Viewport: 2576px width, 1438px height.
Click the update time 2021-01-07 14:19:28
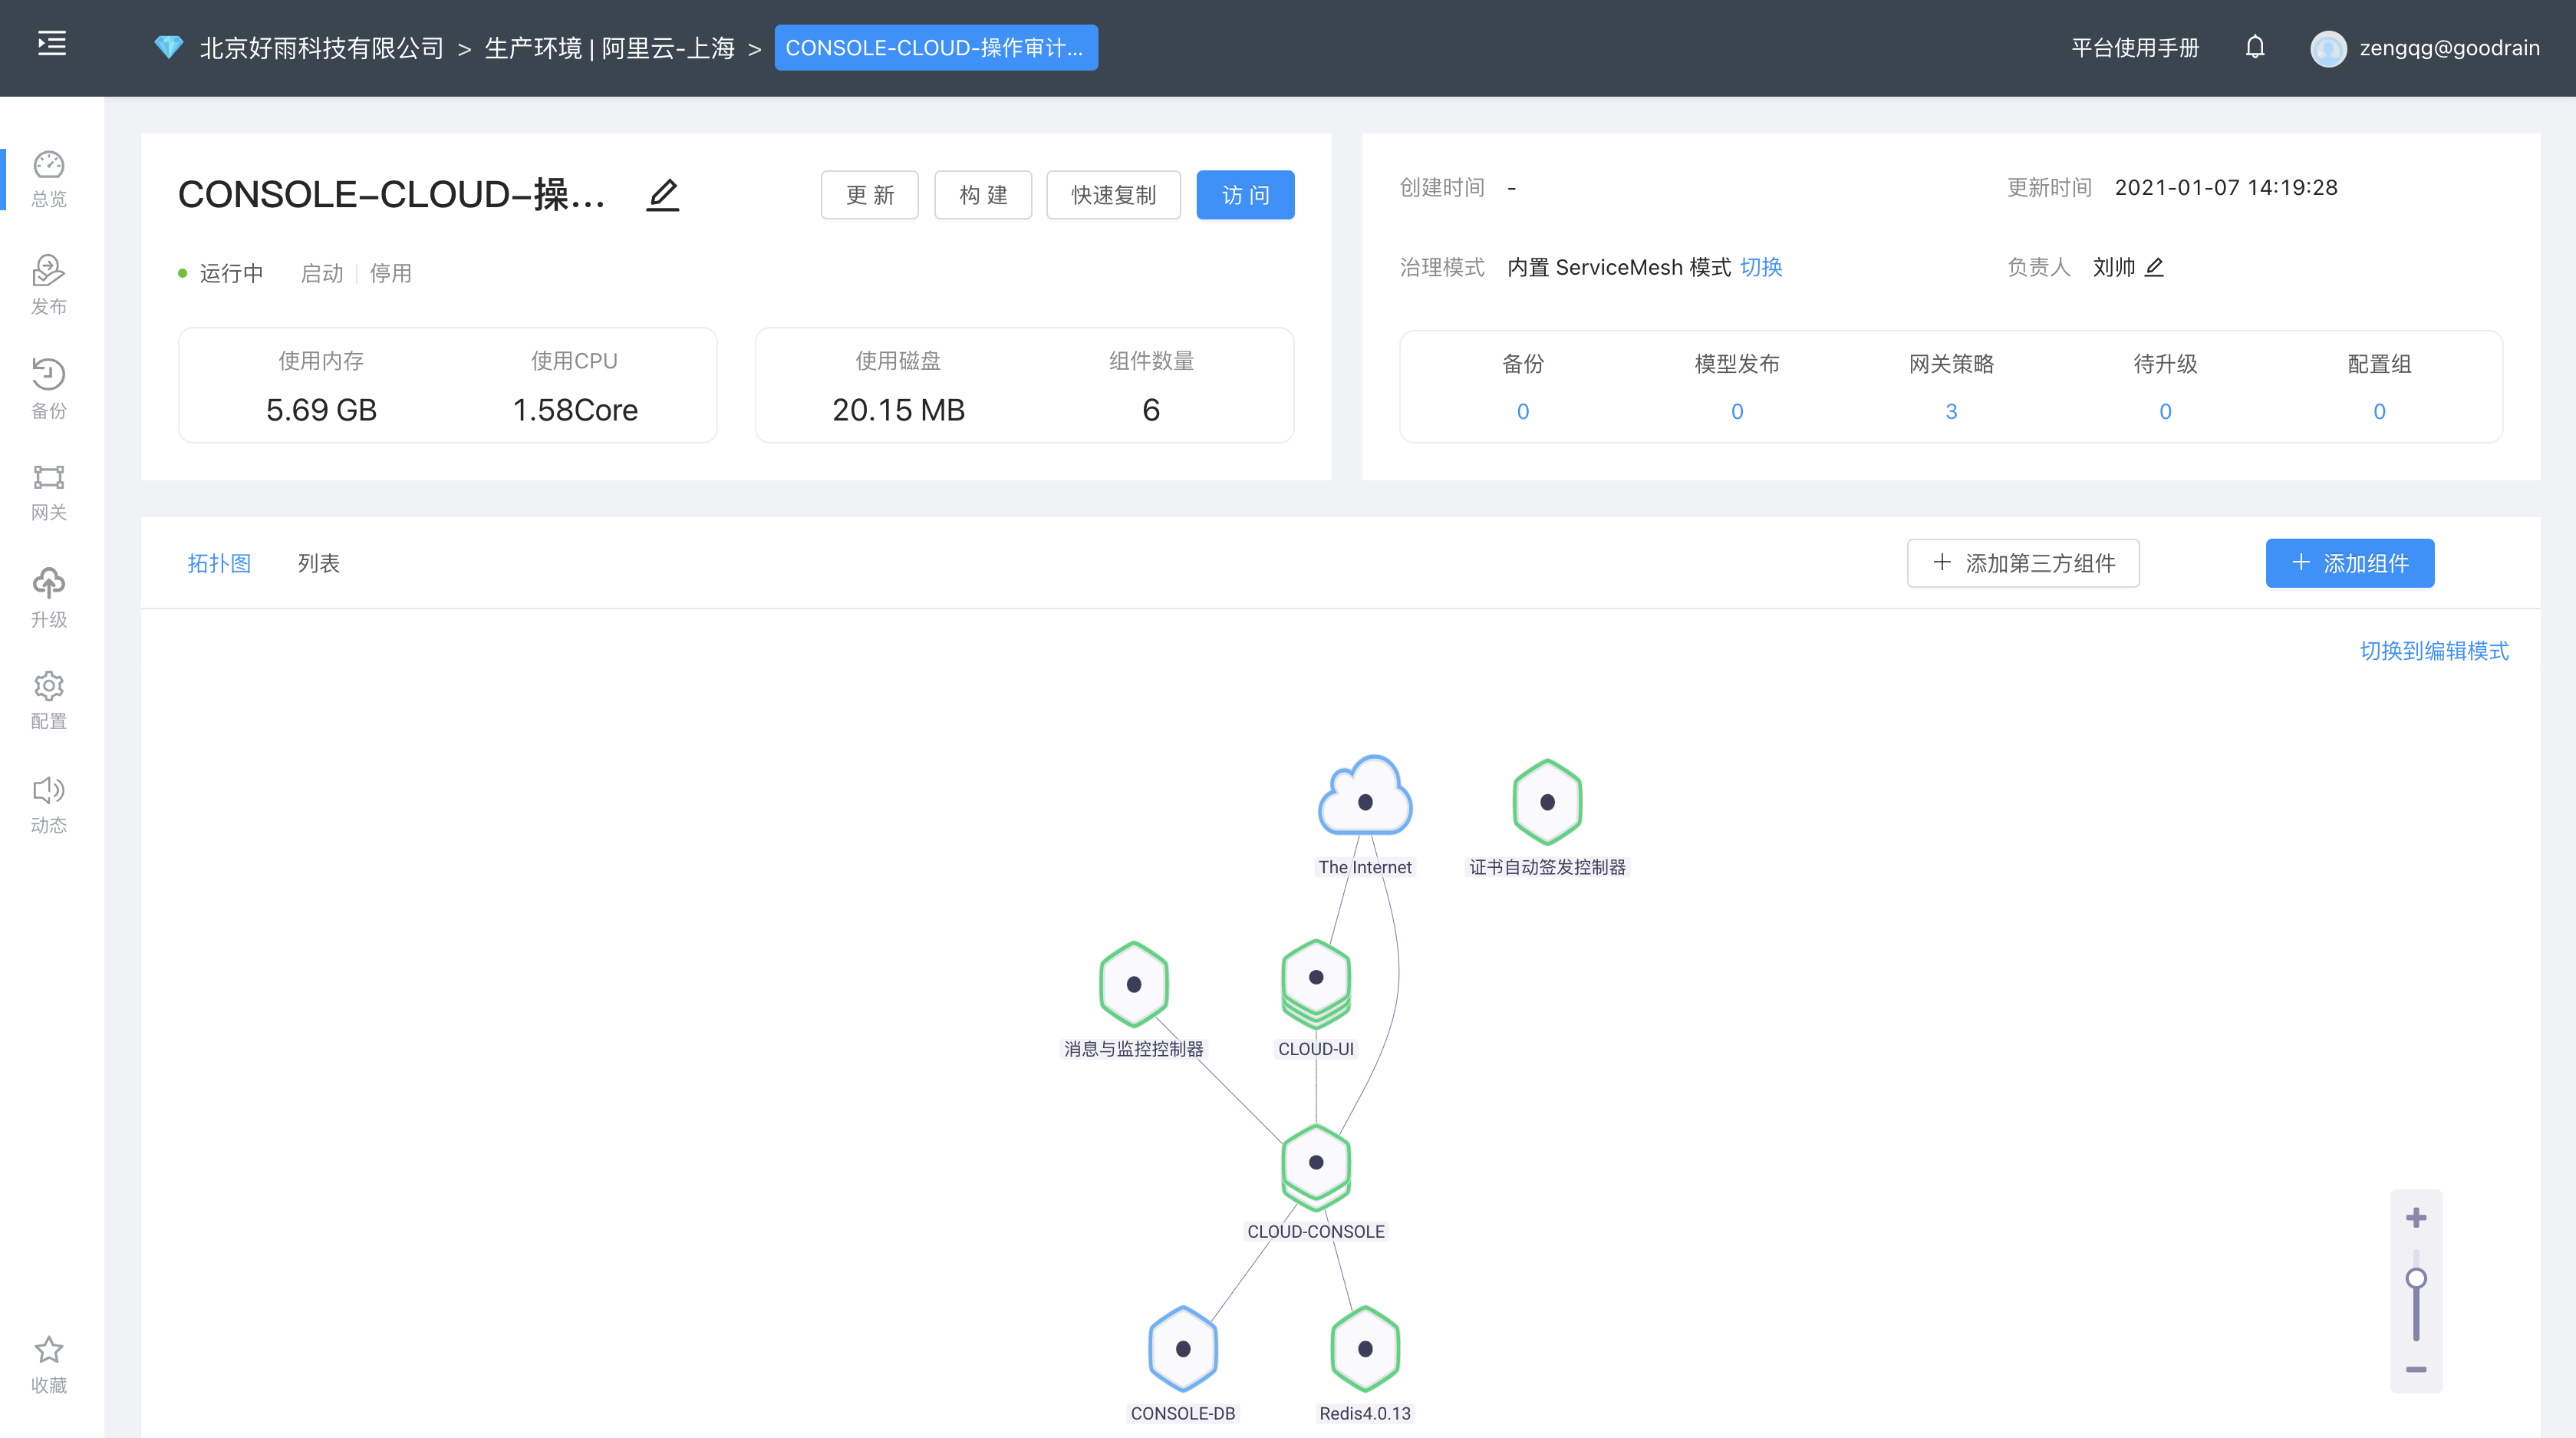tap(2226, 187)
